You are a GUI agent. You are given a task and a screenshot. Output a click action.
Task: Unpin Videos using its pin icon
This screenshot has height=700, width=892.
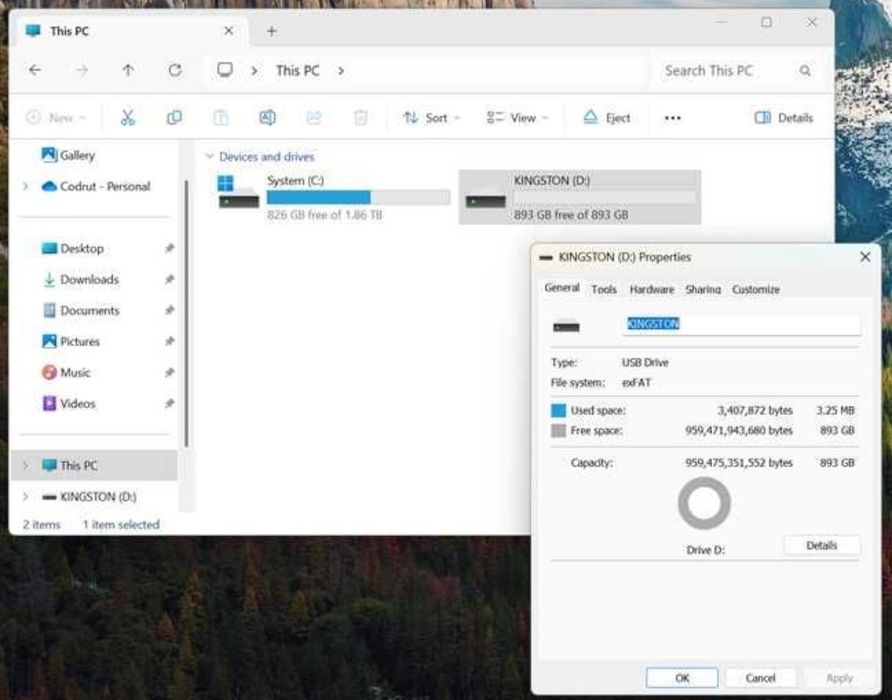point(169,403)
